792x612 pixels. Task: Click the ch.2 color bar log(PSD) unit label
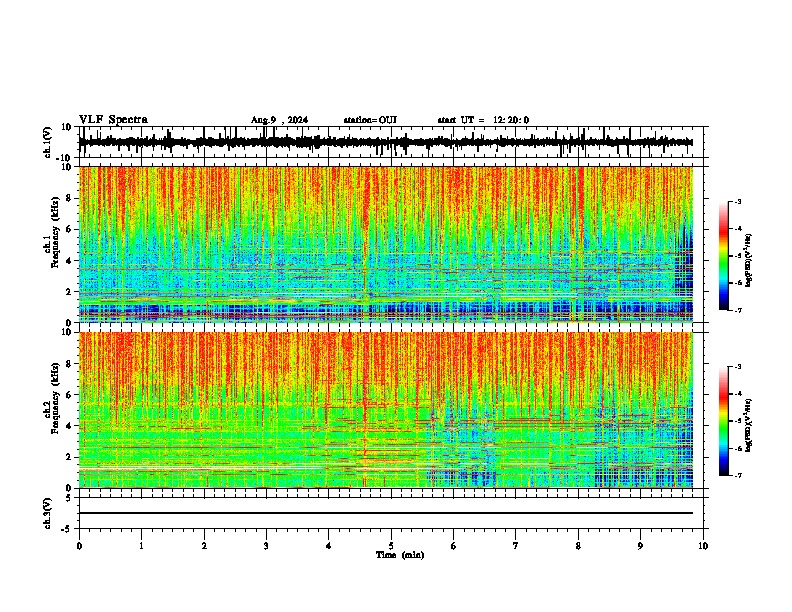749,425
